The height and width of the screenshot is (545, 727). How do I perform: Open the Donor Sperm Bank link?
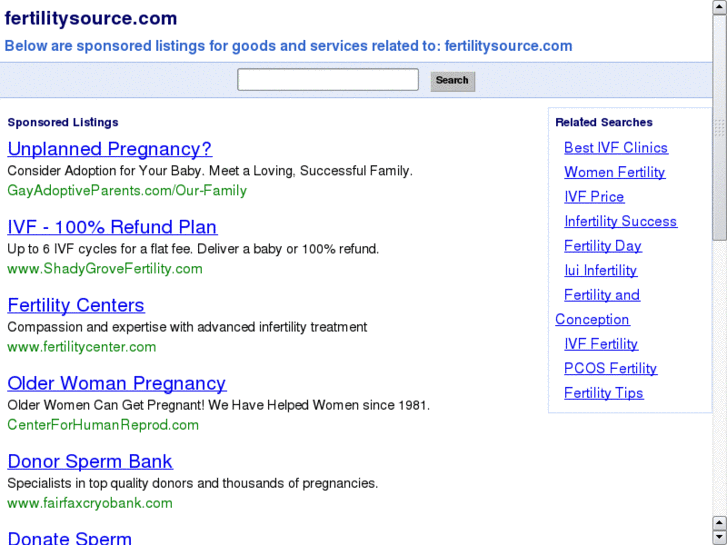pos(90,461)
